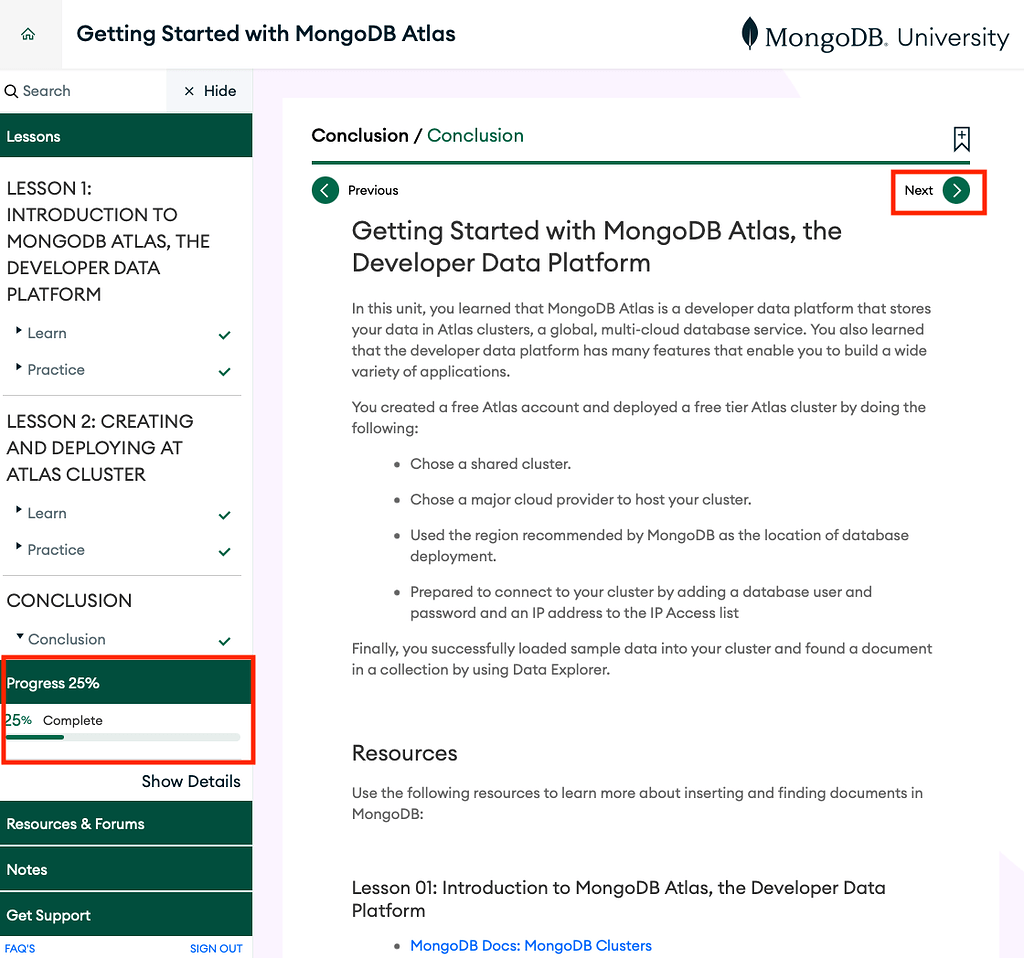This screenshot has width=1024, height=958.
Task: Click the Conclusion item completion checkmark
Action: (225, 641)
